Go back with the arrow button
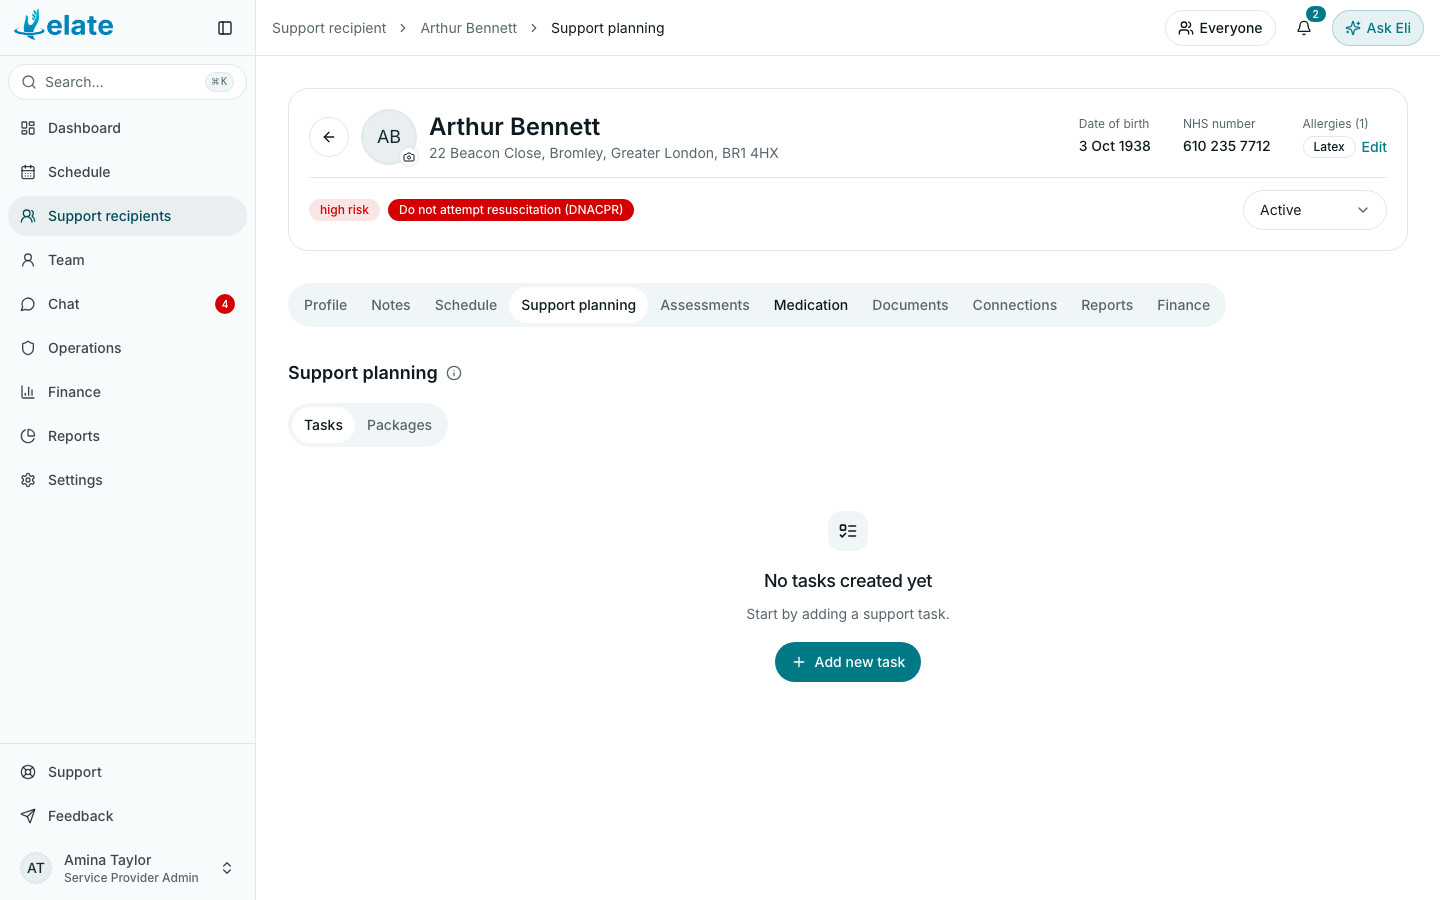Image resolution: width=1440 pixels, height=900 pixels. 329,137
